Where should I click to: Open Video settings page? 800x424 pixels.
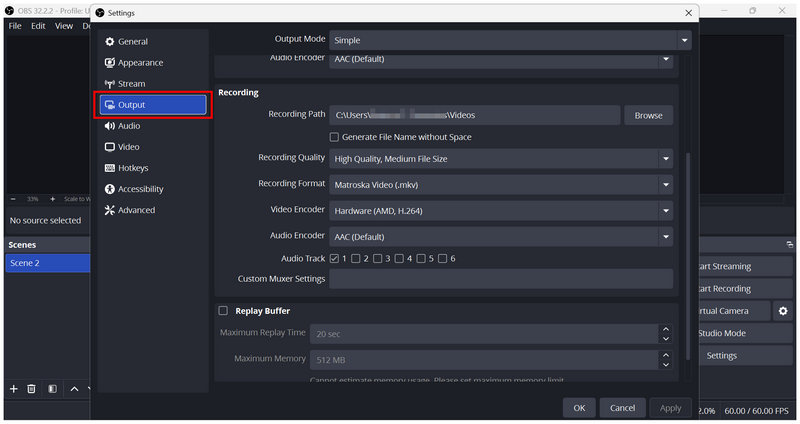coord(153,147)
